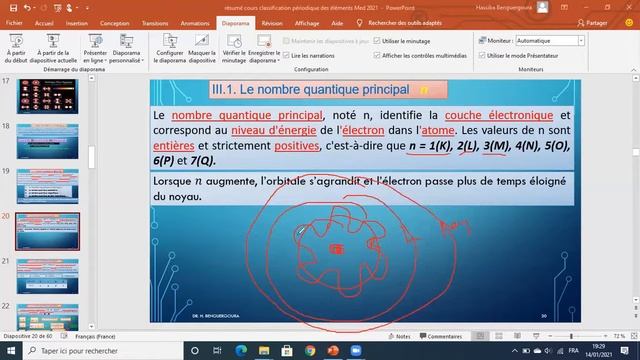Start slideshow from beginning via quick access icon
Screen dimensions: 640x360
[58, 8]
